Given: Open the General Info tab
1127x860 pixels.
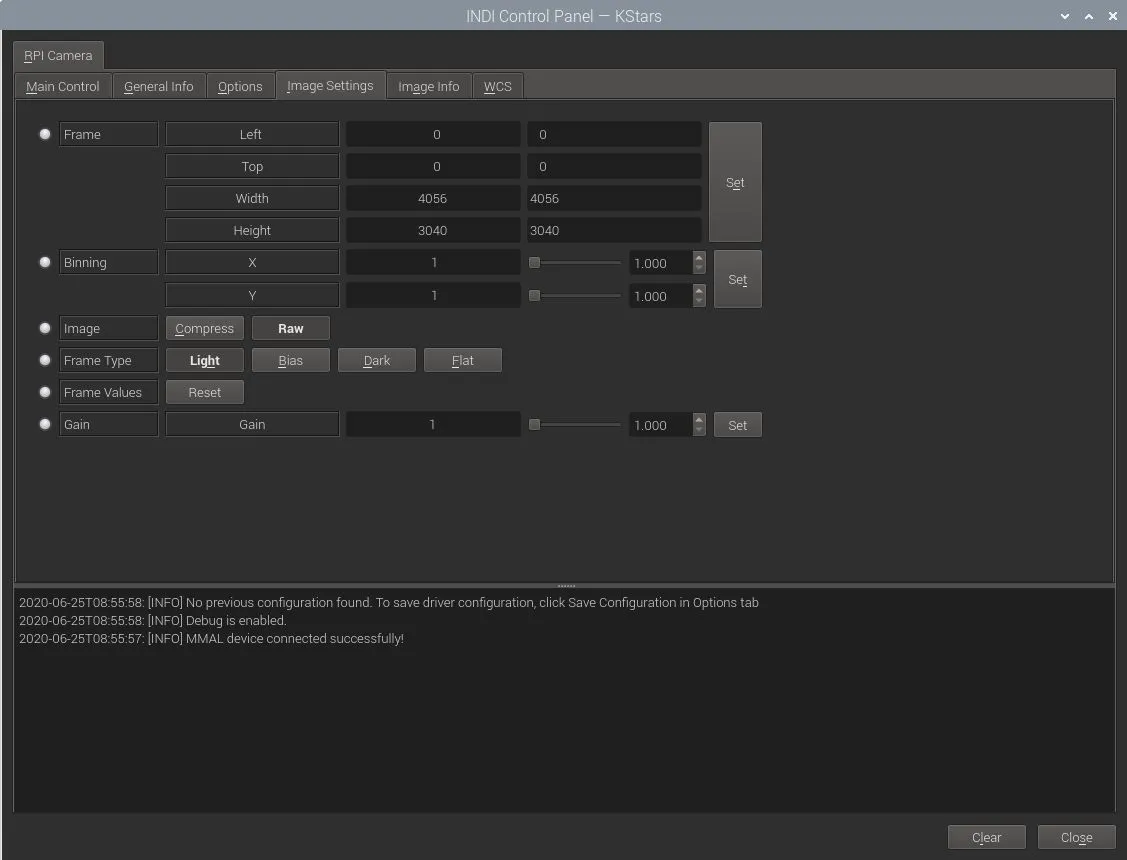Looking at the screenshot, I should [x=158, y=86].
